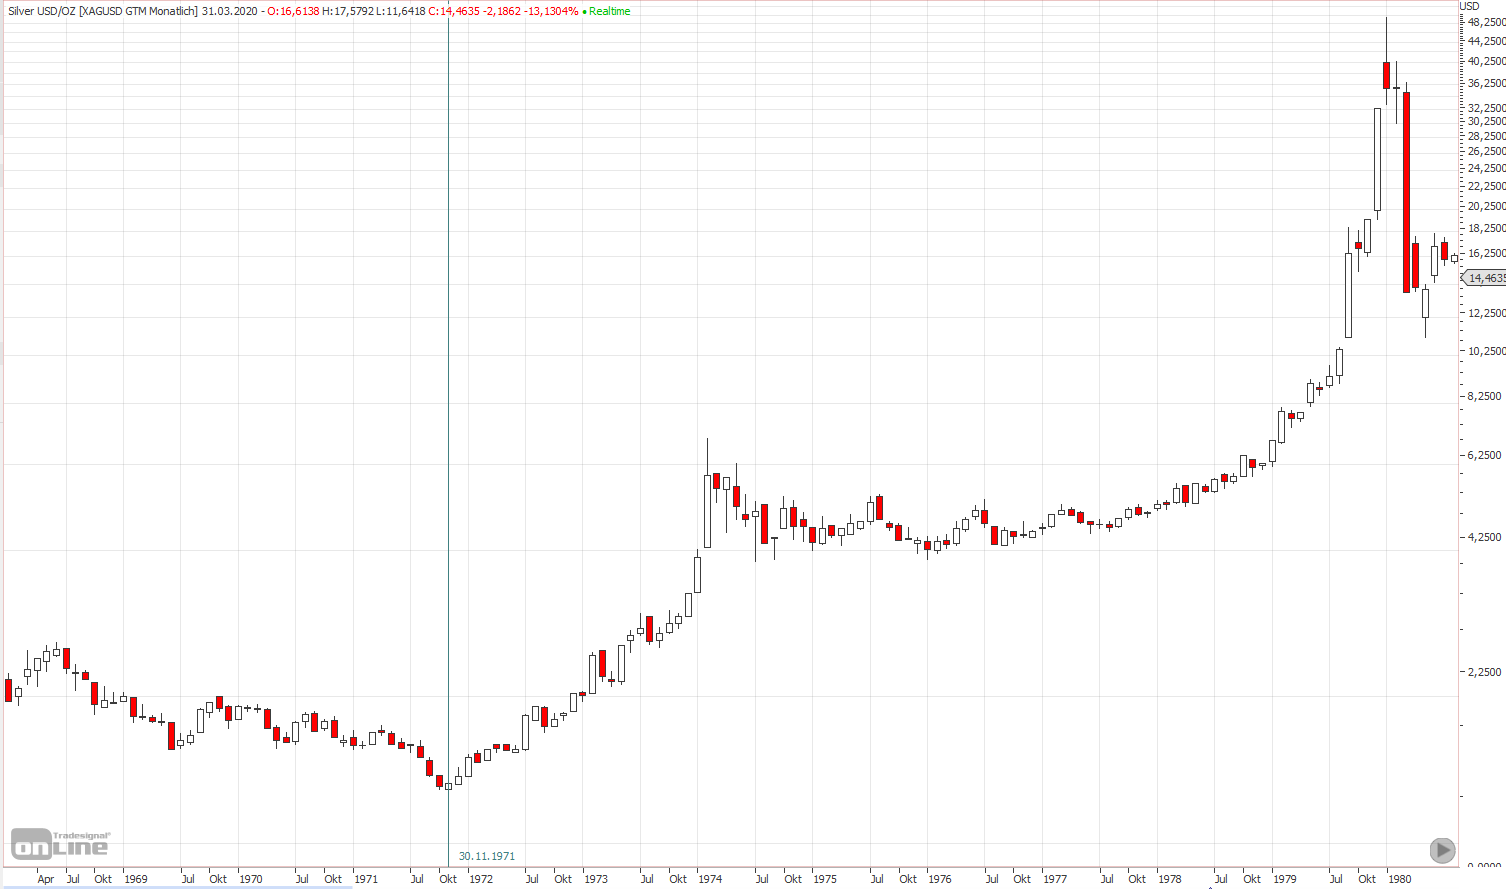This screenshot has height=889, width=1506.
Task: Click the 48,2500 price axis label
Action: click(1487, 21)
